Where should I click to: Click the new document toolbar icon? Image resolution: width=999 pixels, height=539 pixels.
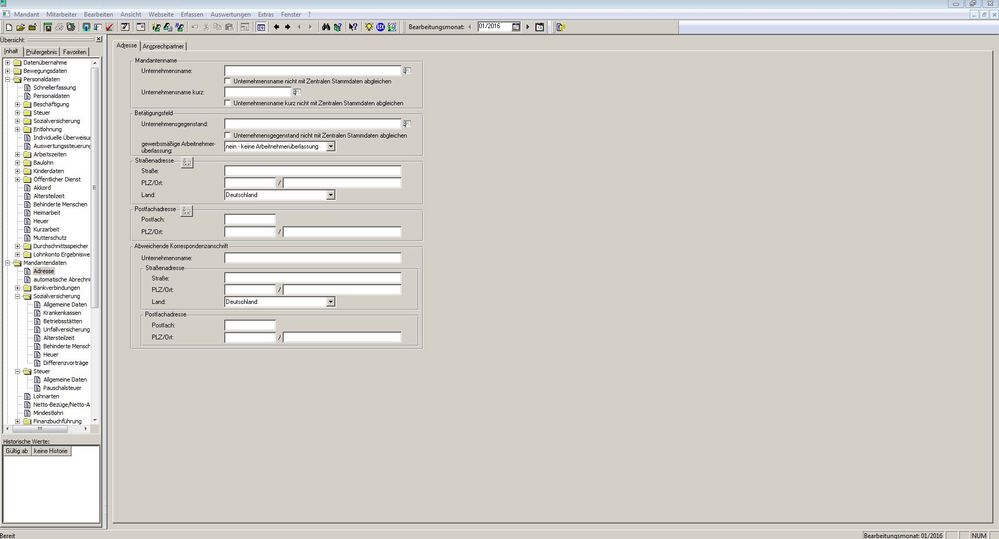click(x=8, y=26)
